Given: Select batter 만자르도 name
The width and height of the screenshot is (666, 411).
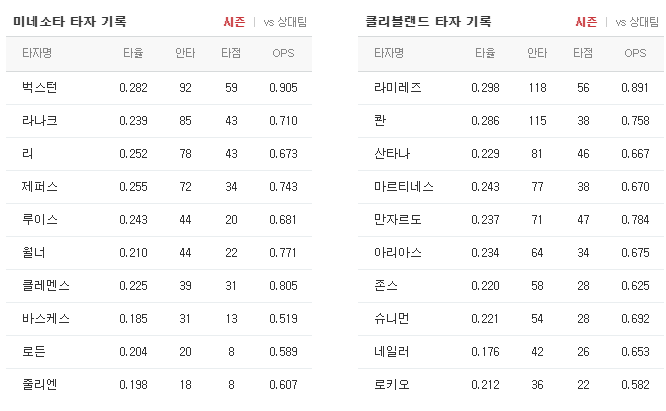Looking at the screenshot, I should [398, 220].
